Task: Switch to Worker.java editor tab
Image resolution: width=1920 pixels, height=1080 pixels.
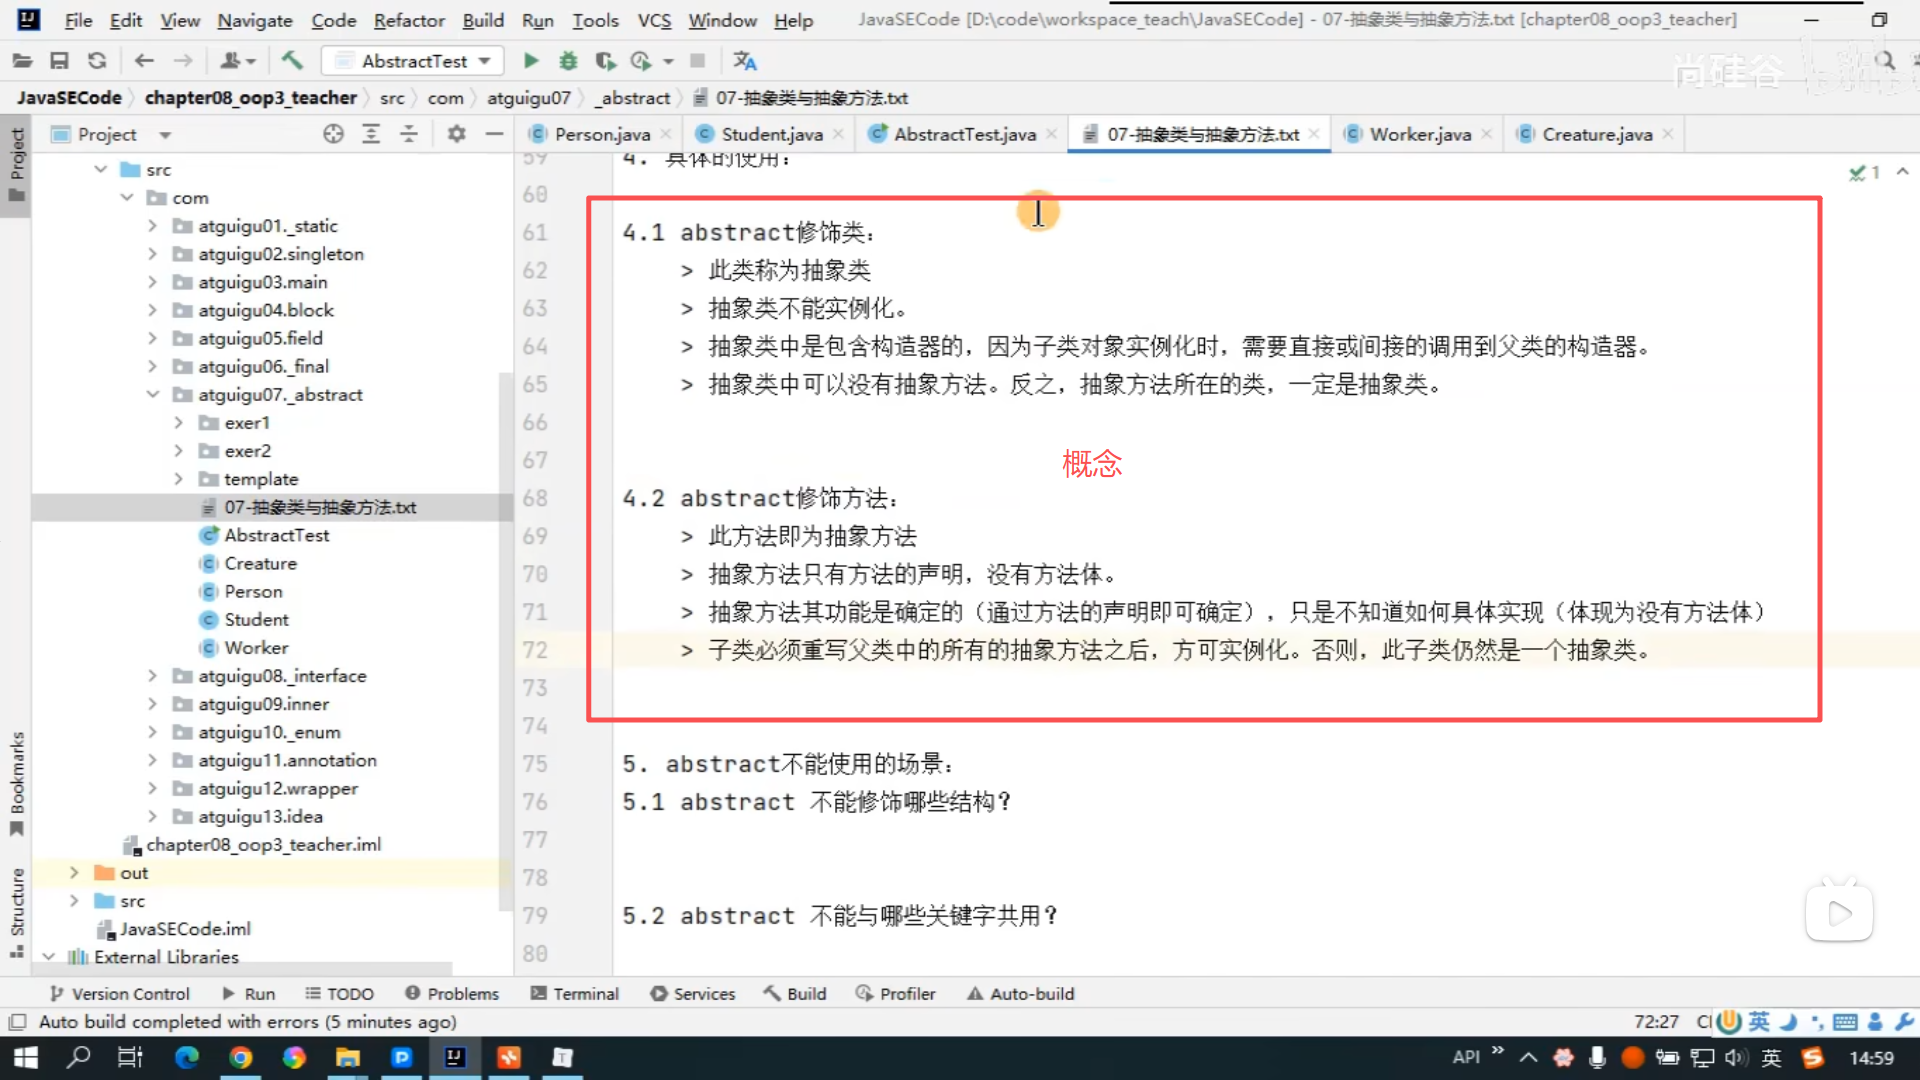Action: coord(1419,134)
